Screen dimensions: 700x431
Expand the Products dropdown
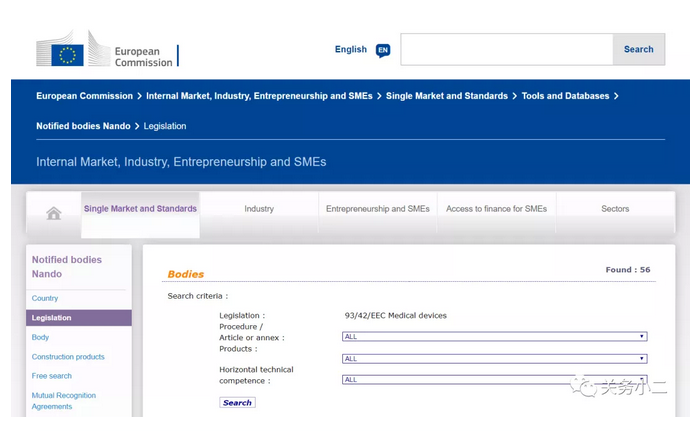coord(495,358)
